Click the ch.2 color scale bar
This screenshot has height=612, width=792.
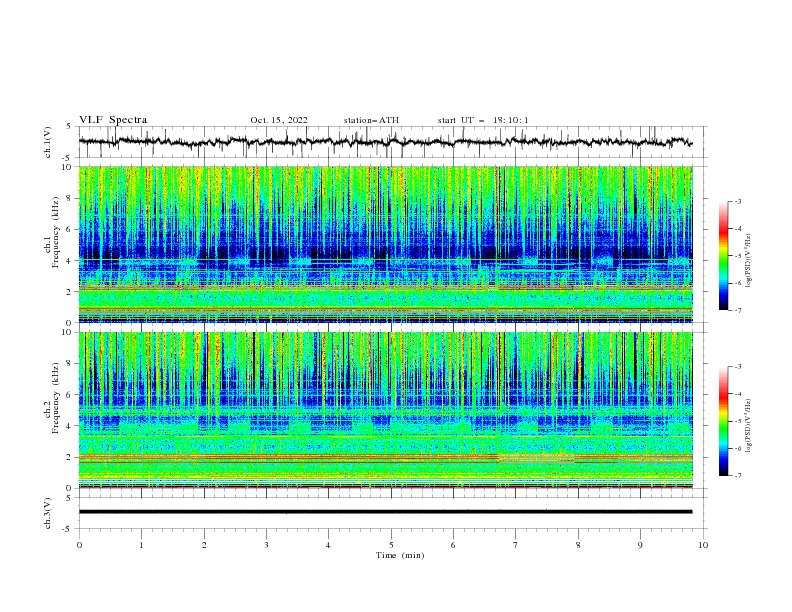723,421
